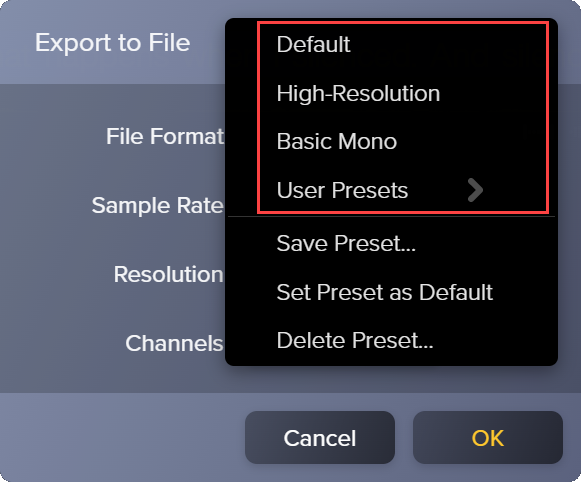Click empty footer area left of Cancel
Image resolution: width=581 pixels, height=482 pixels.
point(122,437)
